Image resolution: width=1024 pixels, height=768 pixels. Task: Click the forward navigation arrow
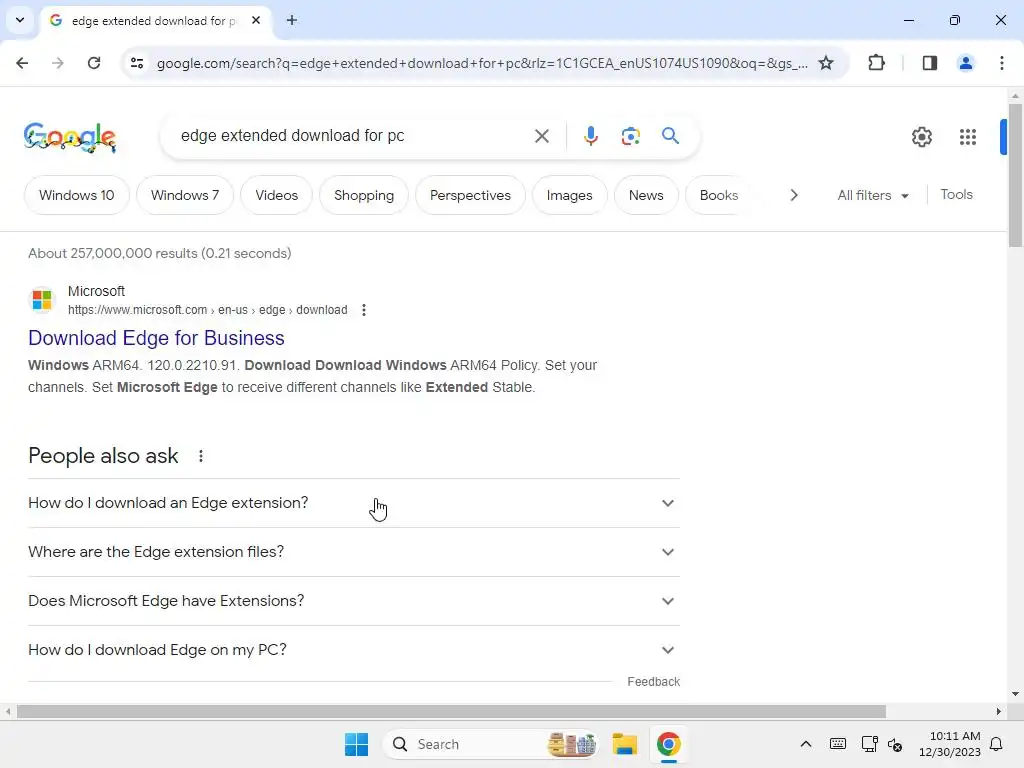pos(58,63)
